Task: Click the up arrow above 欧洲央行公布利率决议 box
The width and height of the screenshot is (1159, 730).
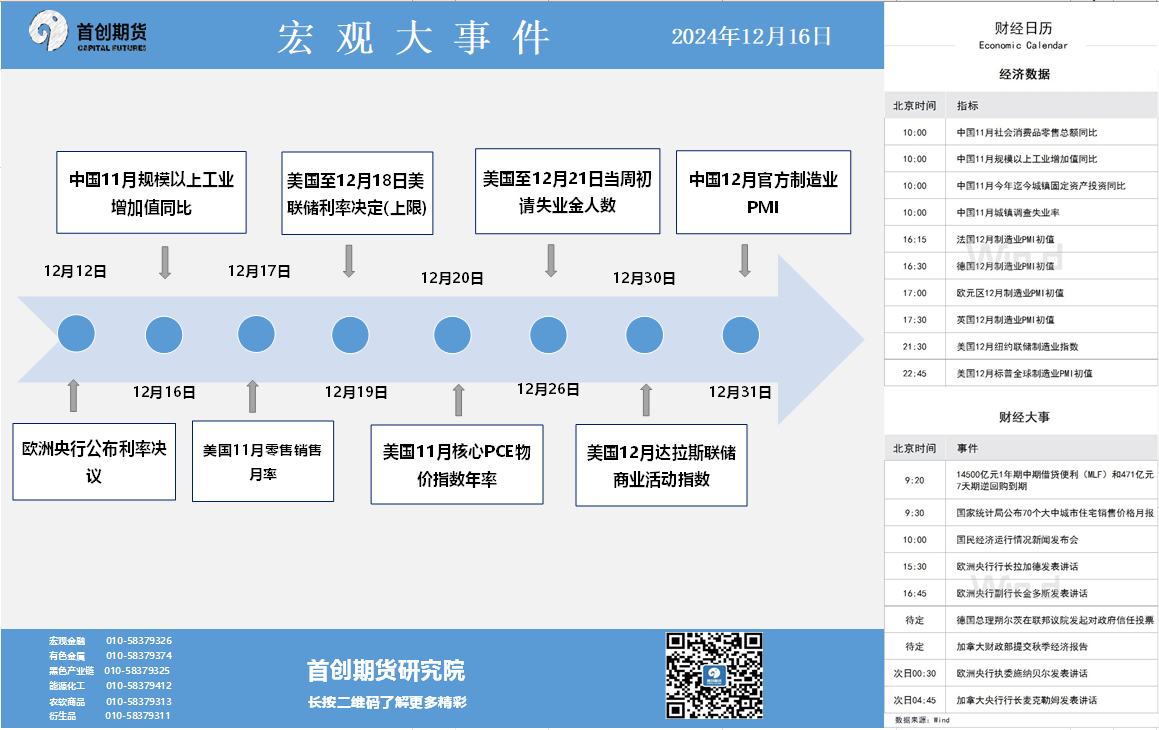Action: (x=73, y=395)
